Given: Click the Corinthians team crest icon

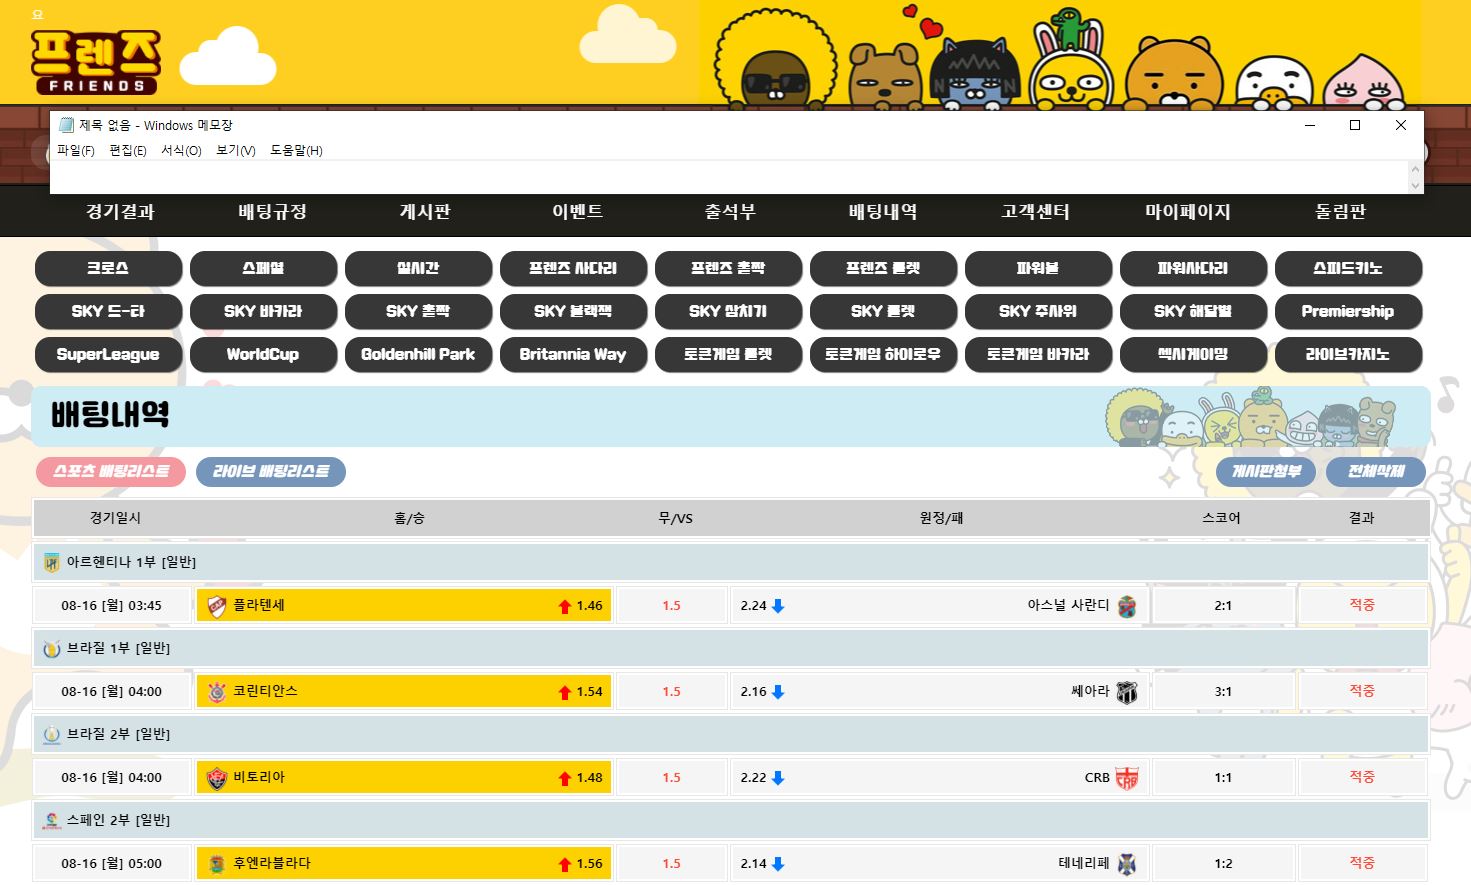Looking at the screenshot, I should coord(217,692).
